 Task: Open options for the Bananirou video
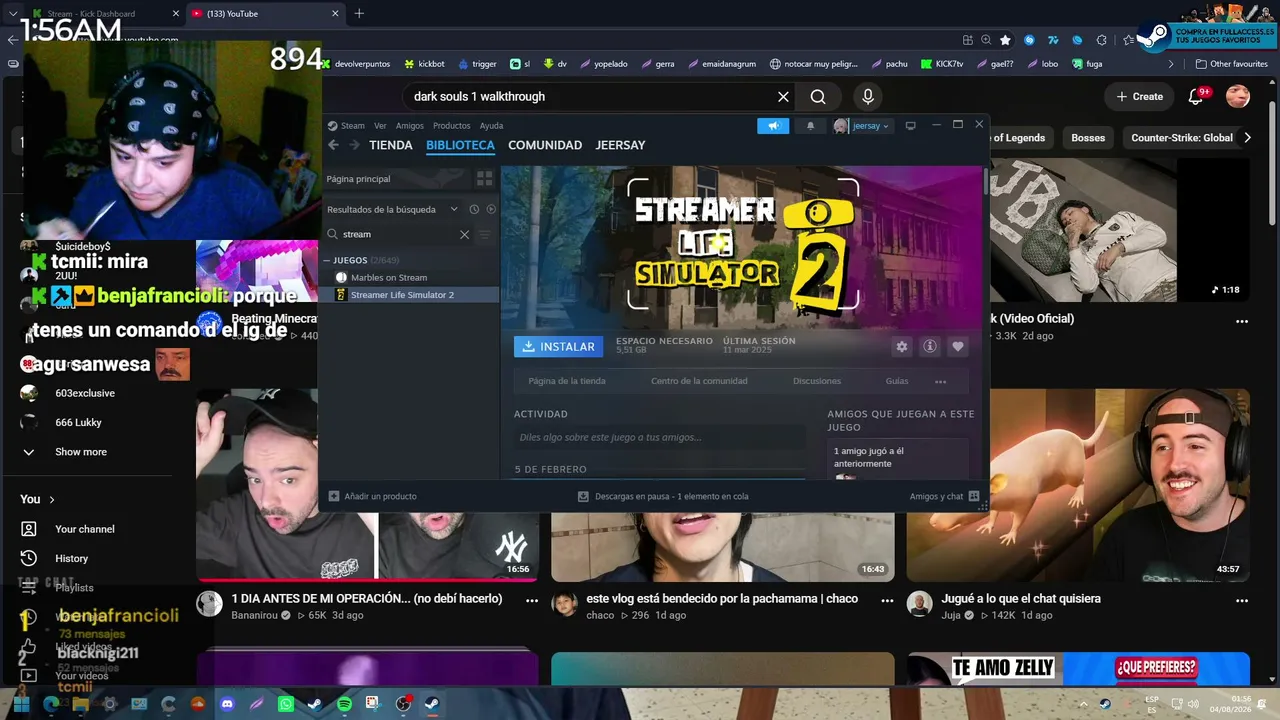click(x=532, y=601)
